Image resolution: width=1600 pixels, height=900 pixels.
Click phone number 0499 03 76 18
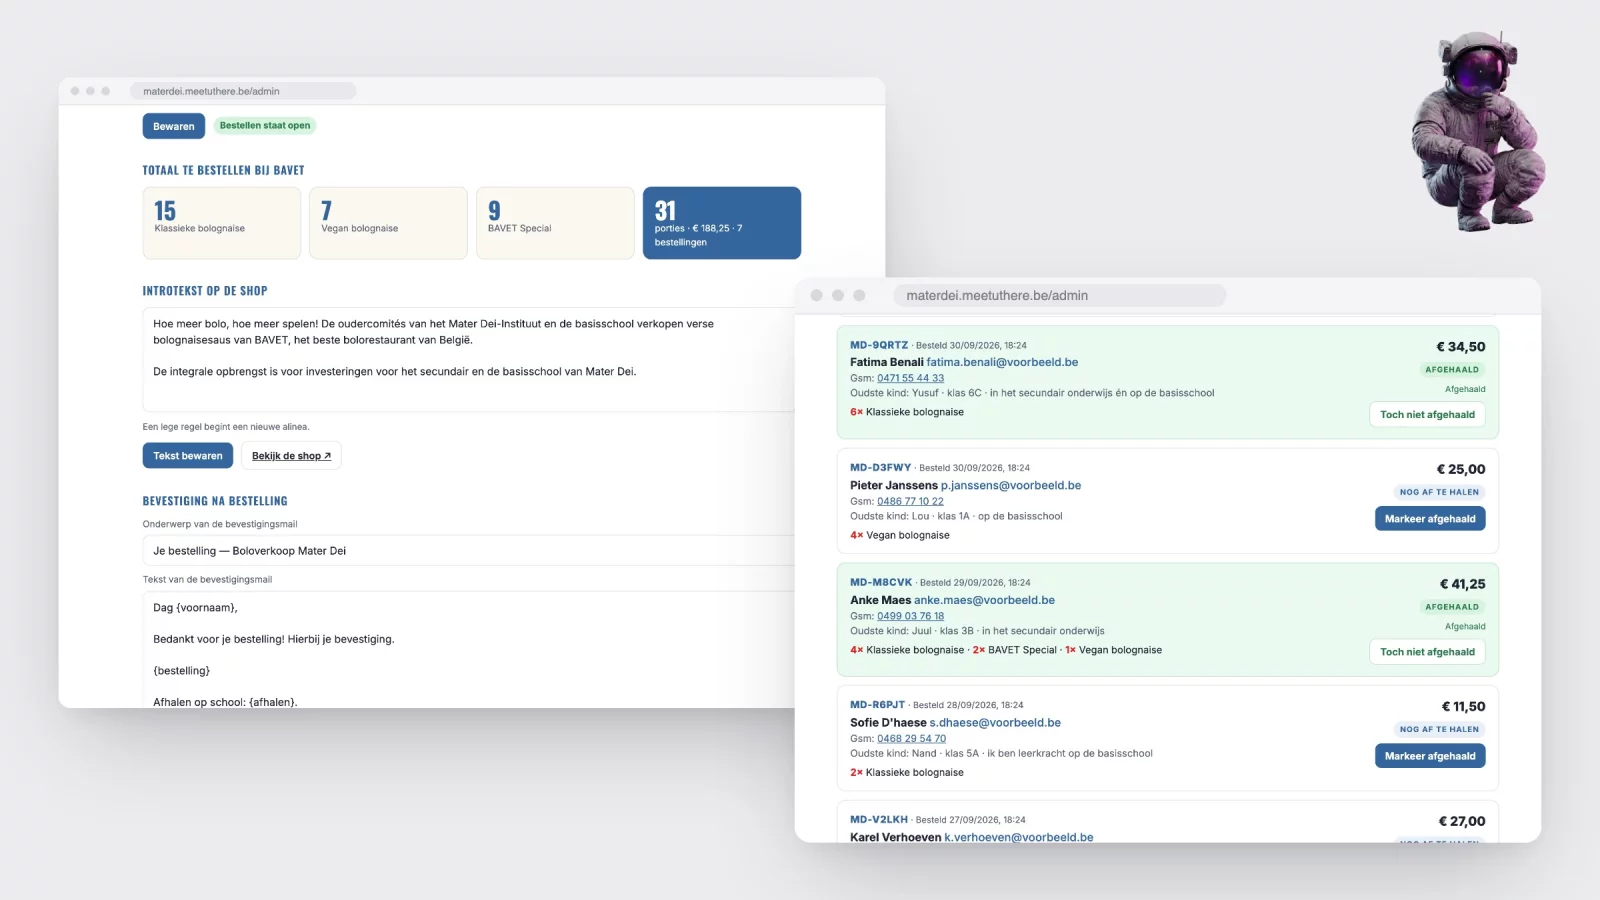(910, 616)
